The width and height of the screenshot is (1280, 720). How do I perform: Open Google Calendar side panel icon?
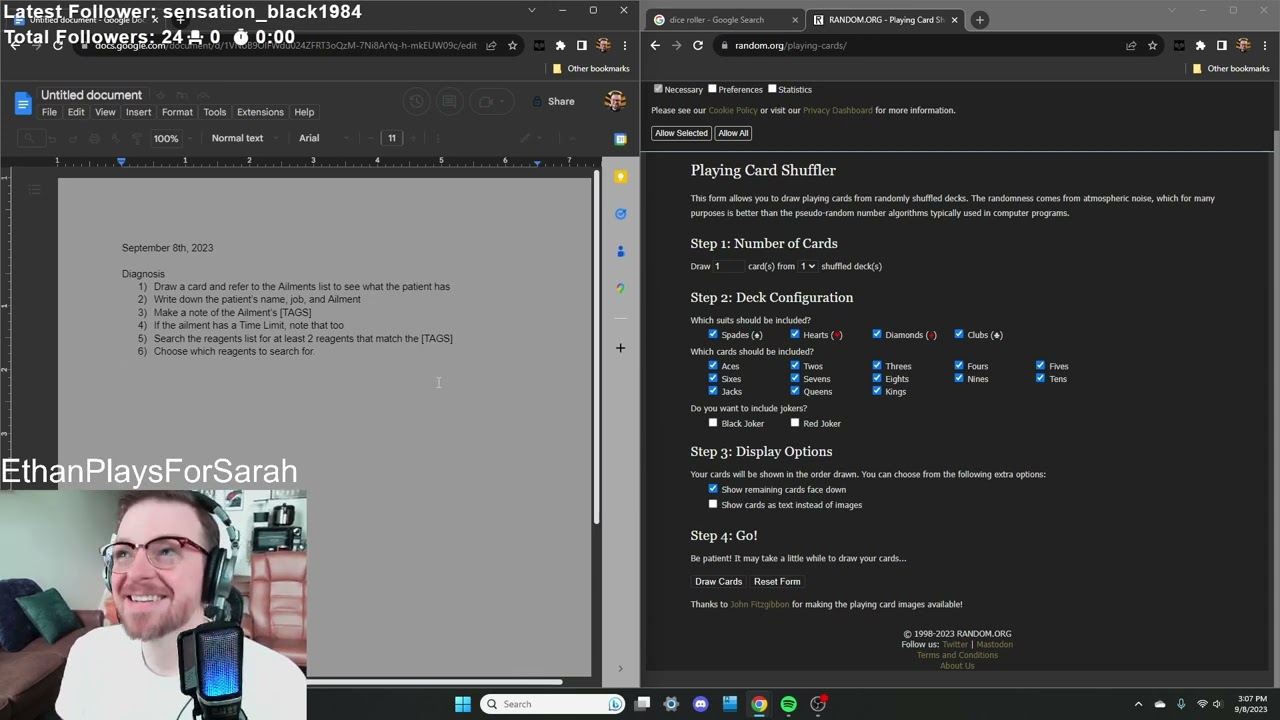[620, 139]
